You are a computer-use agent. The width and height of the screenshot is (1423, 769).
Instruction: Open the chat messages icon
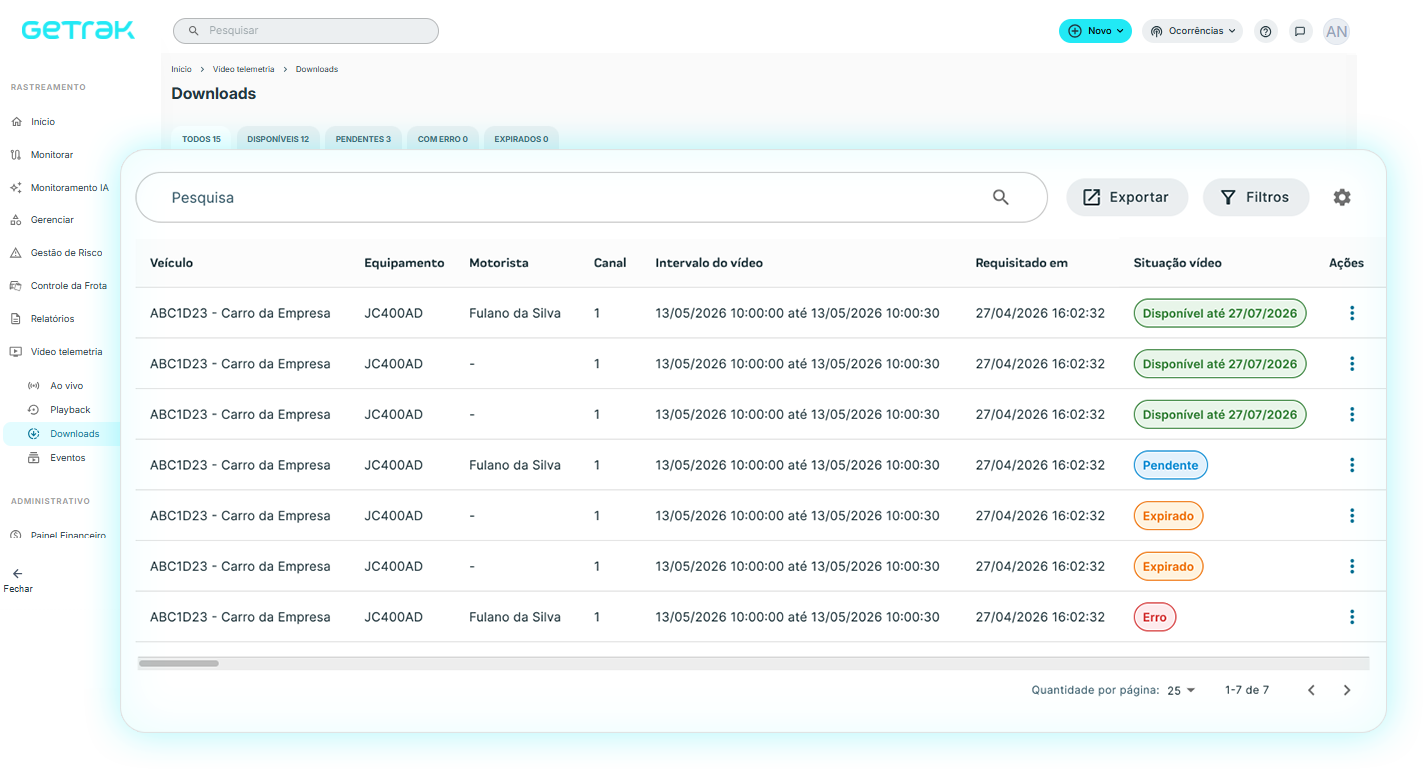point(1300,31)
